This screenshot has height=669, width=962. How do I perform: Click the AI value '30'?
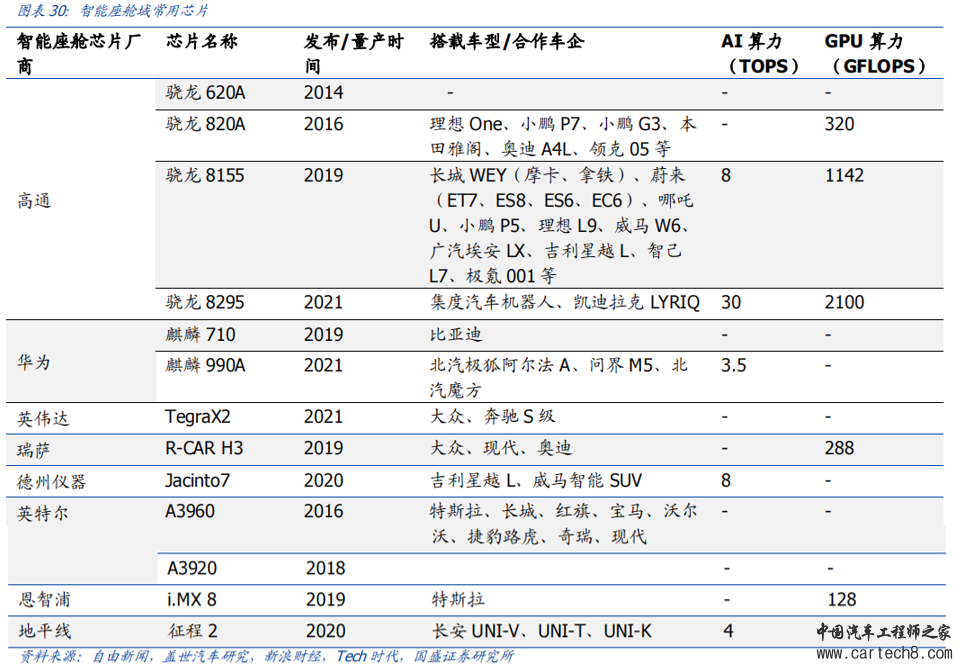[731, 302]
